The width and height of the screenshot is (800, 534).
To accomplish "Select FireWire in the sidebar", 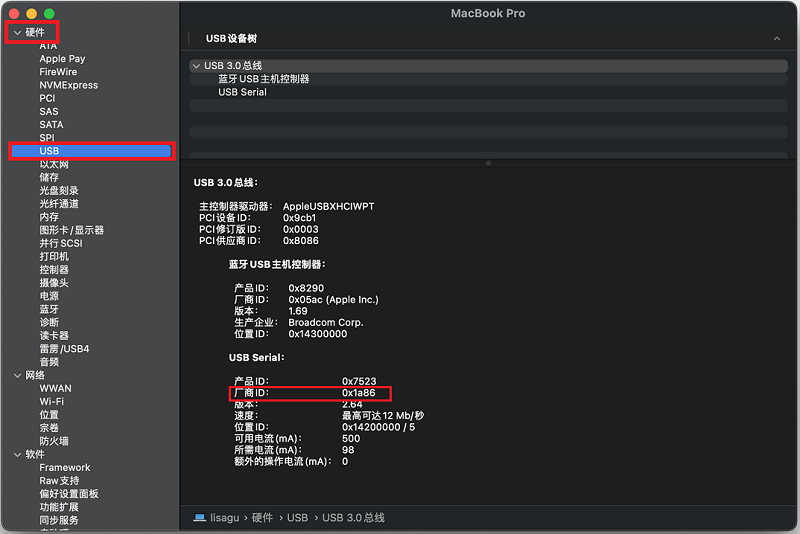I will 58,72.
